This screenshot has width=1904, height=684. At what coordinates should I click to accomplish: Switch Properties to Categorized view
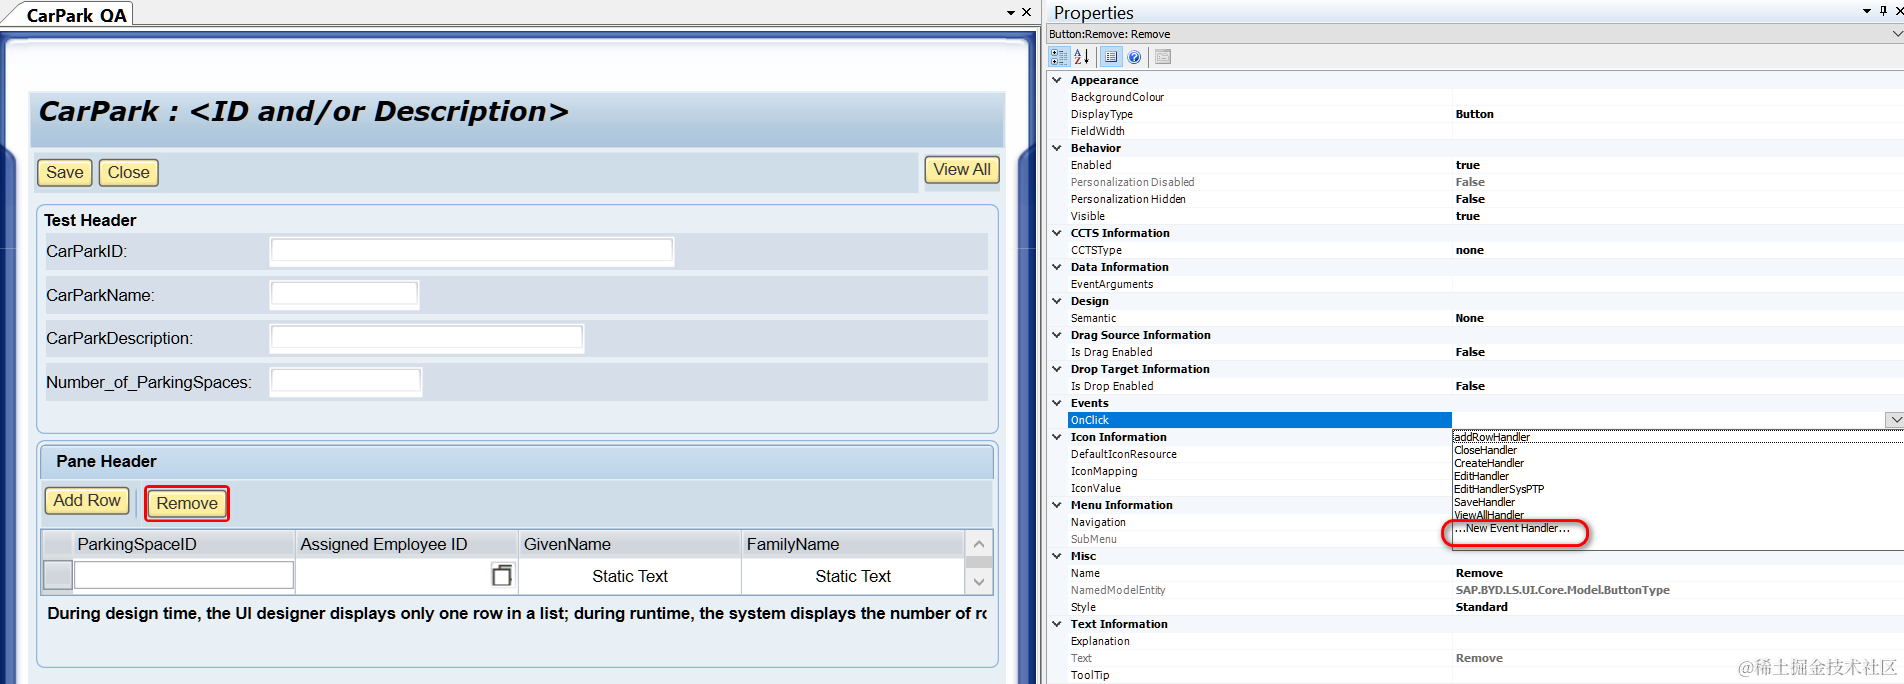tap(1059, 57)
